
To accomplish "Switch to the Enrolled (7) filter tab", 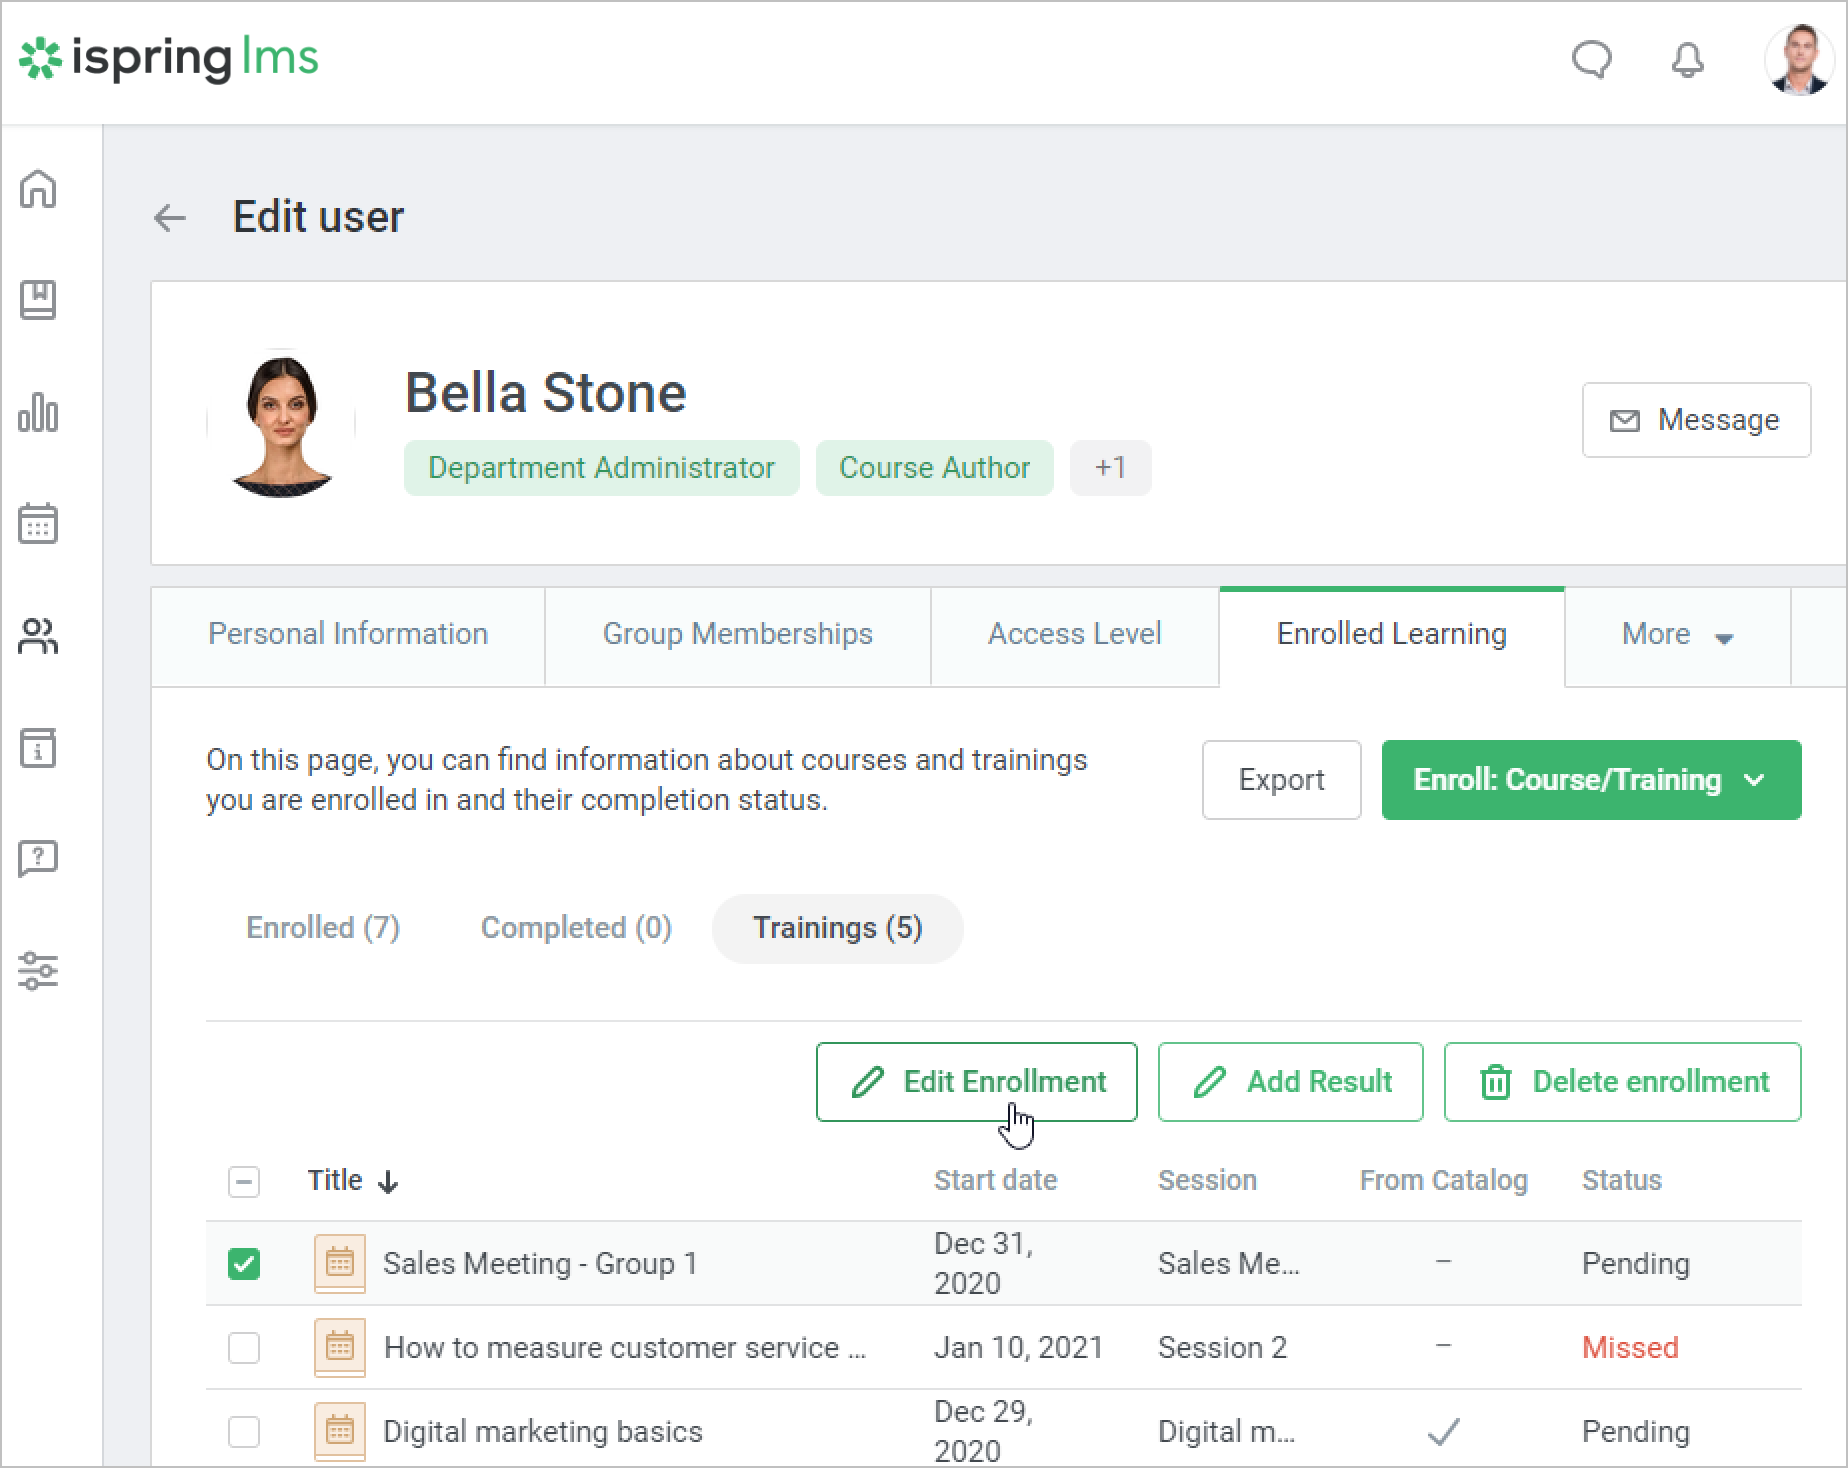I will [323, 928].
